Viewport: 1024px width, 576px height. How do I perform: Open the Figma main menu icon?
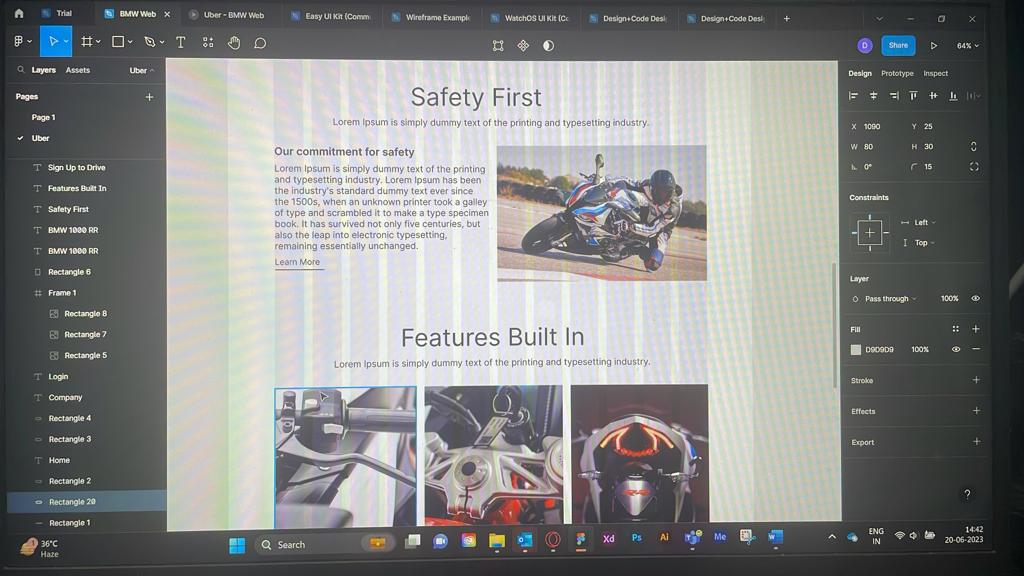point(22,42)
